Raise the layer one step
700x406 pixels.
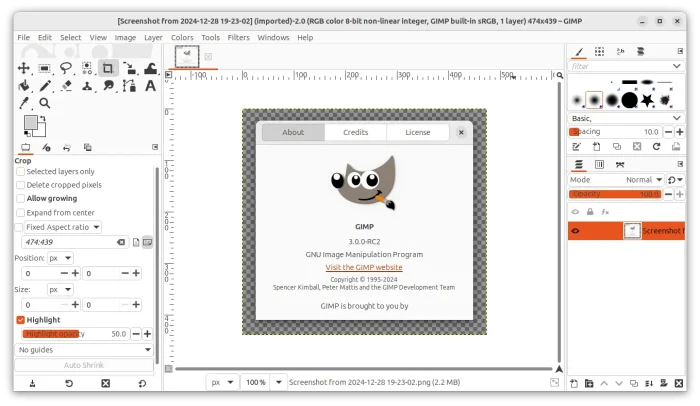[x=604, y=383]
